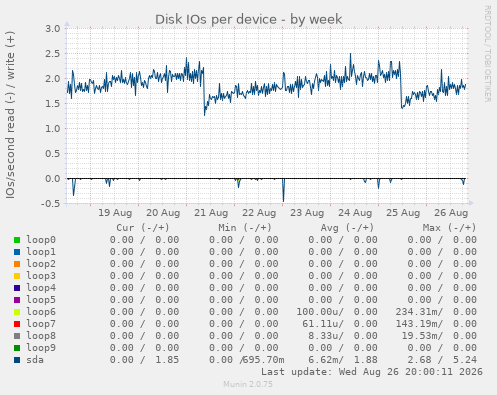Click sda maximum write value 5.24

coord(465,360)
